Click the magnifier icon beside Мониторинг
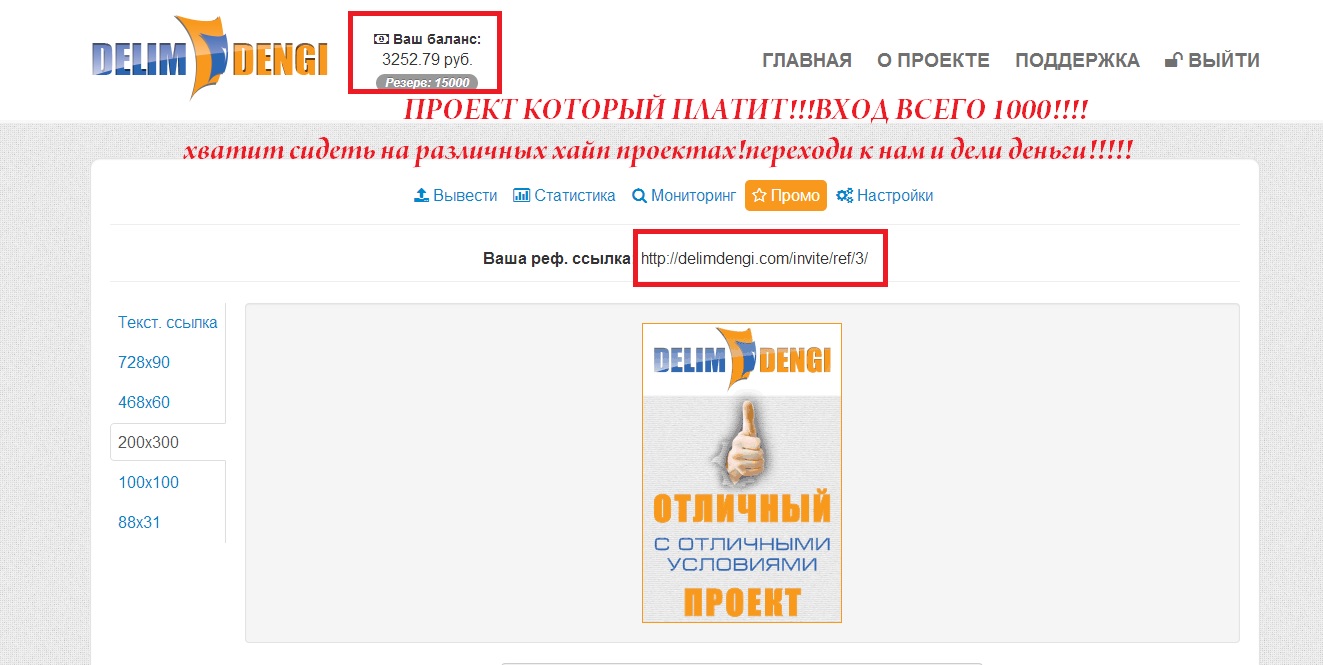The image size is (1323, 665). [x=639, y=196]
